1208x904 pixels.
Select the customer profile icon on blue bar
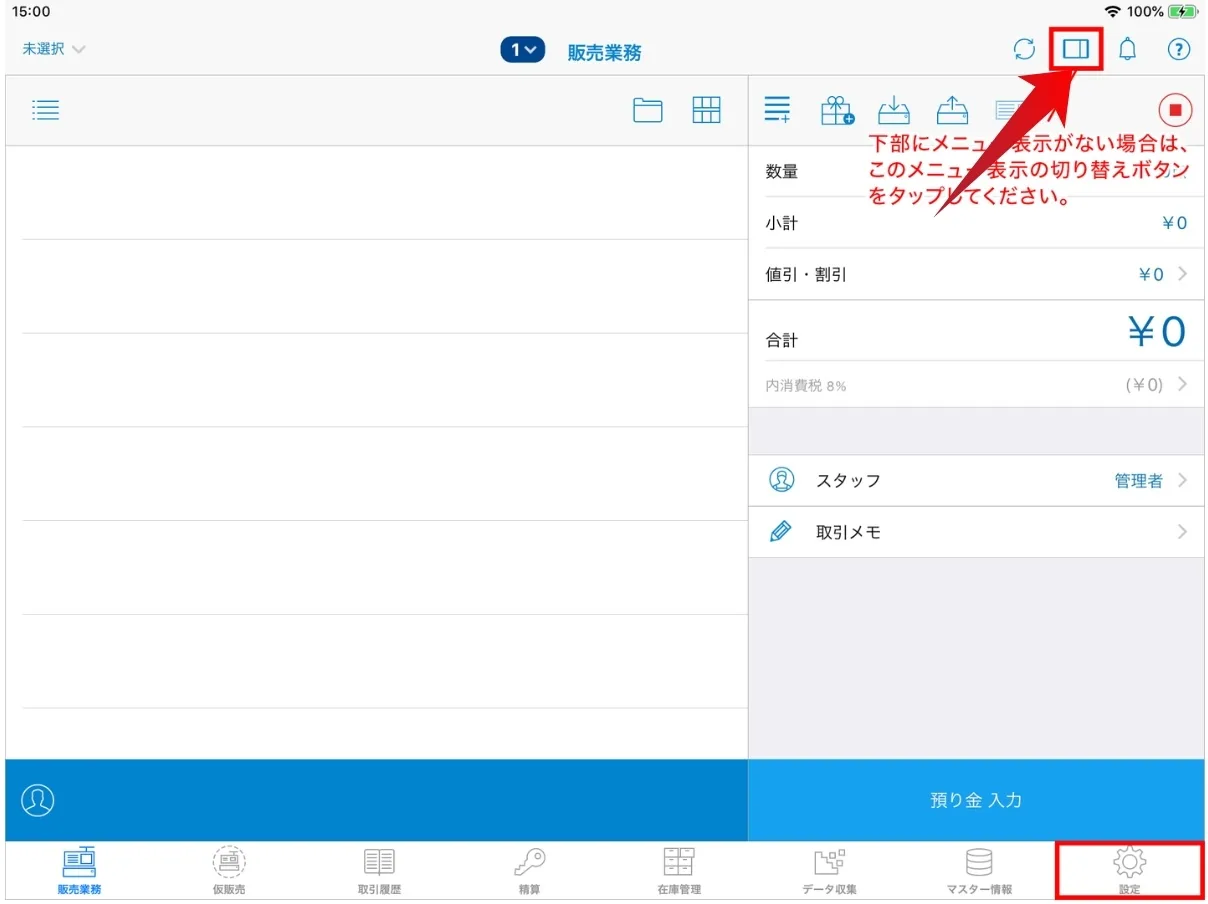click(38, 800)
